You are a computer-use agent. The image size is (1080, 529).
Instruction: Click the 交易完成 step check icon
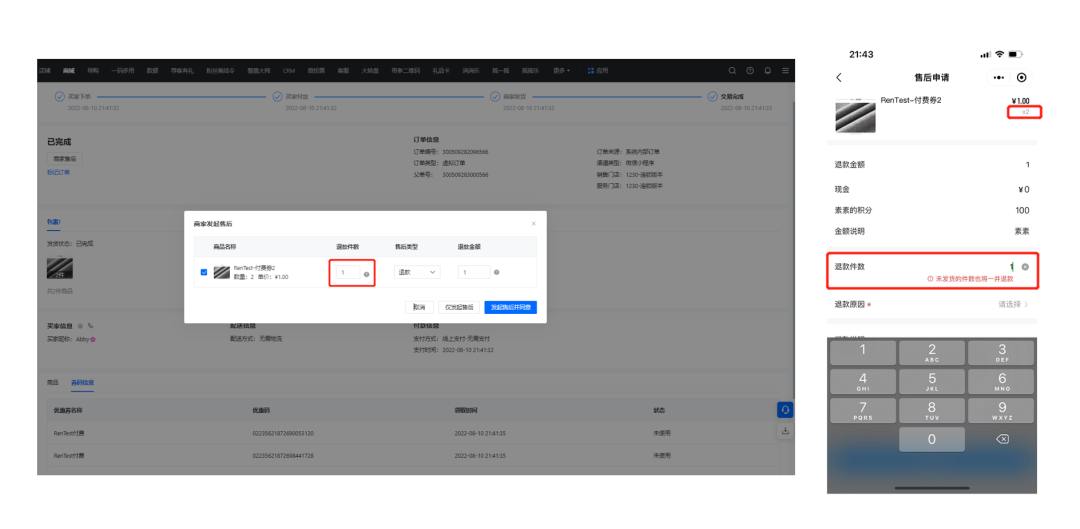click(x=714, y=97)
